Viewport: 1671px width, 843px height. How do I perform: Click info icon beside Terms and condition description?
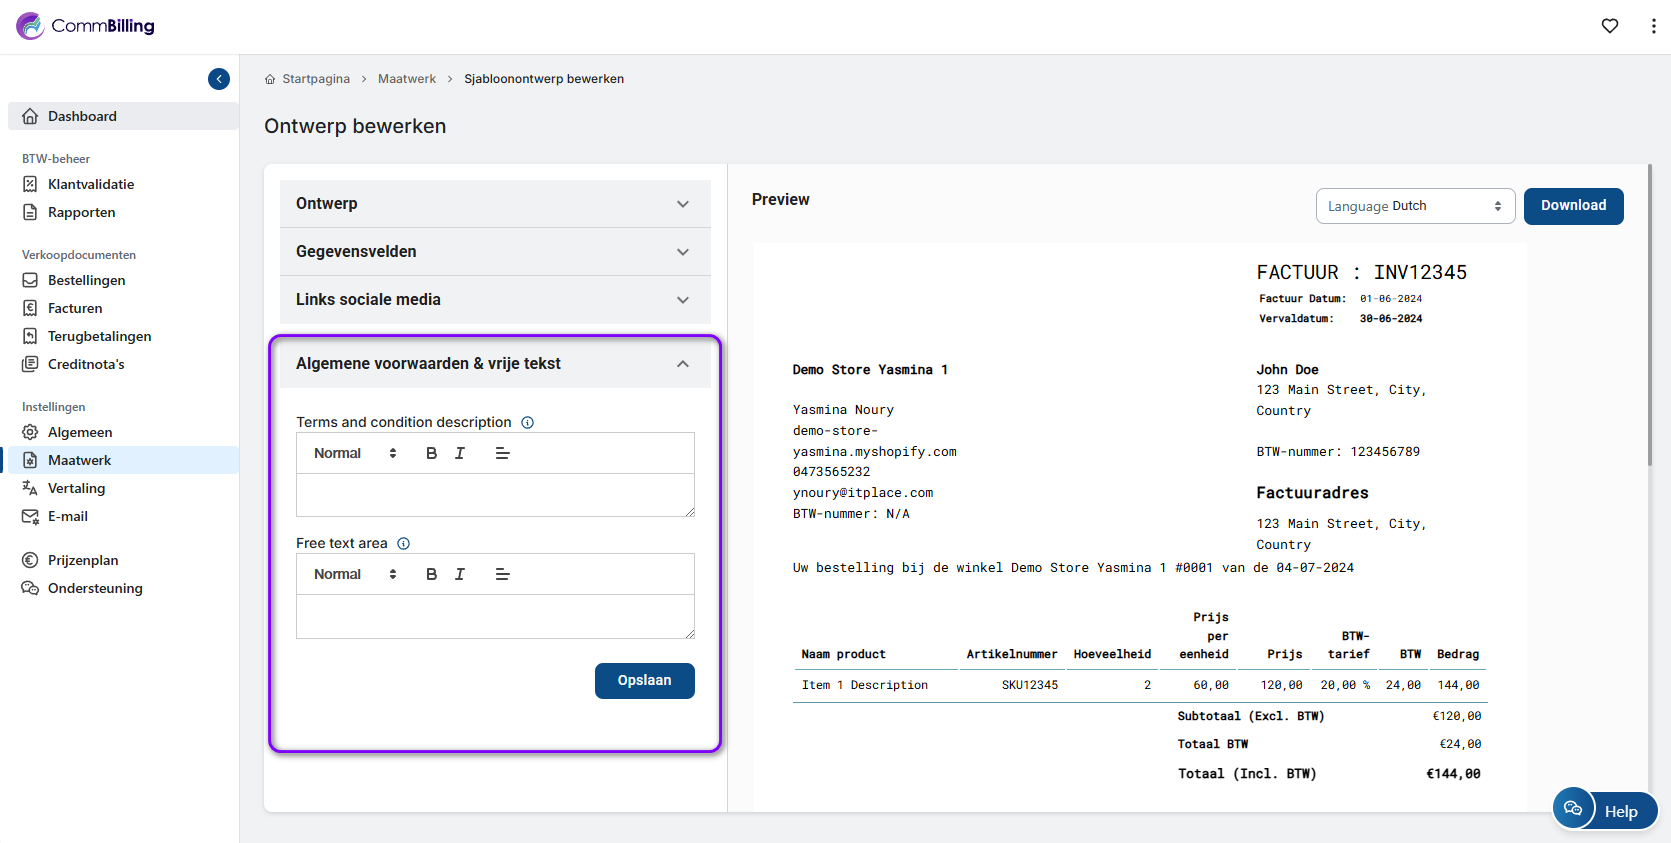[528, 423]
